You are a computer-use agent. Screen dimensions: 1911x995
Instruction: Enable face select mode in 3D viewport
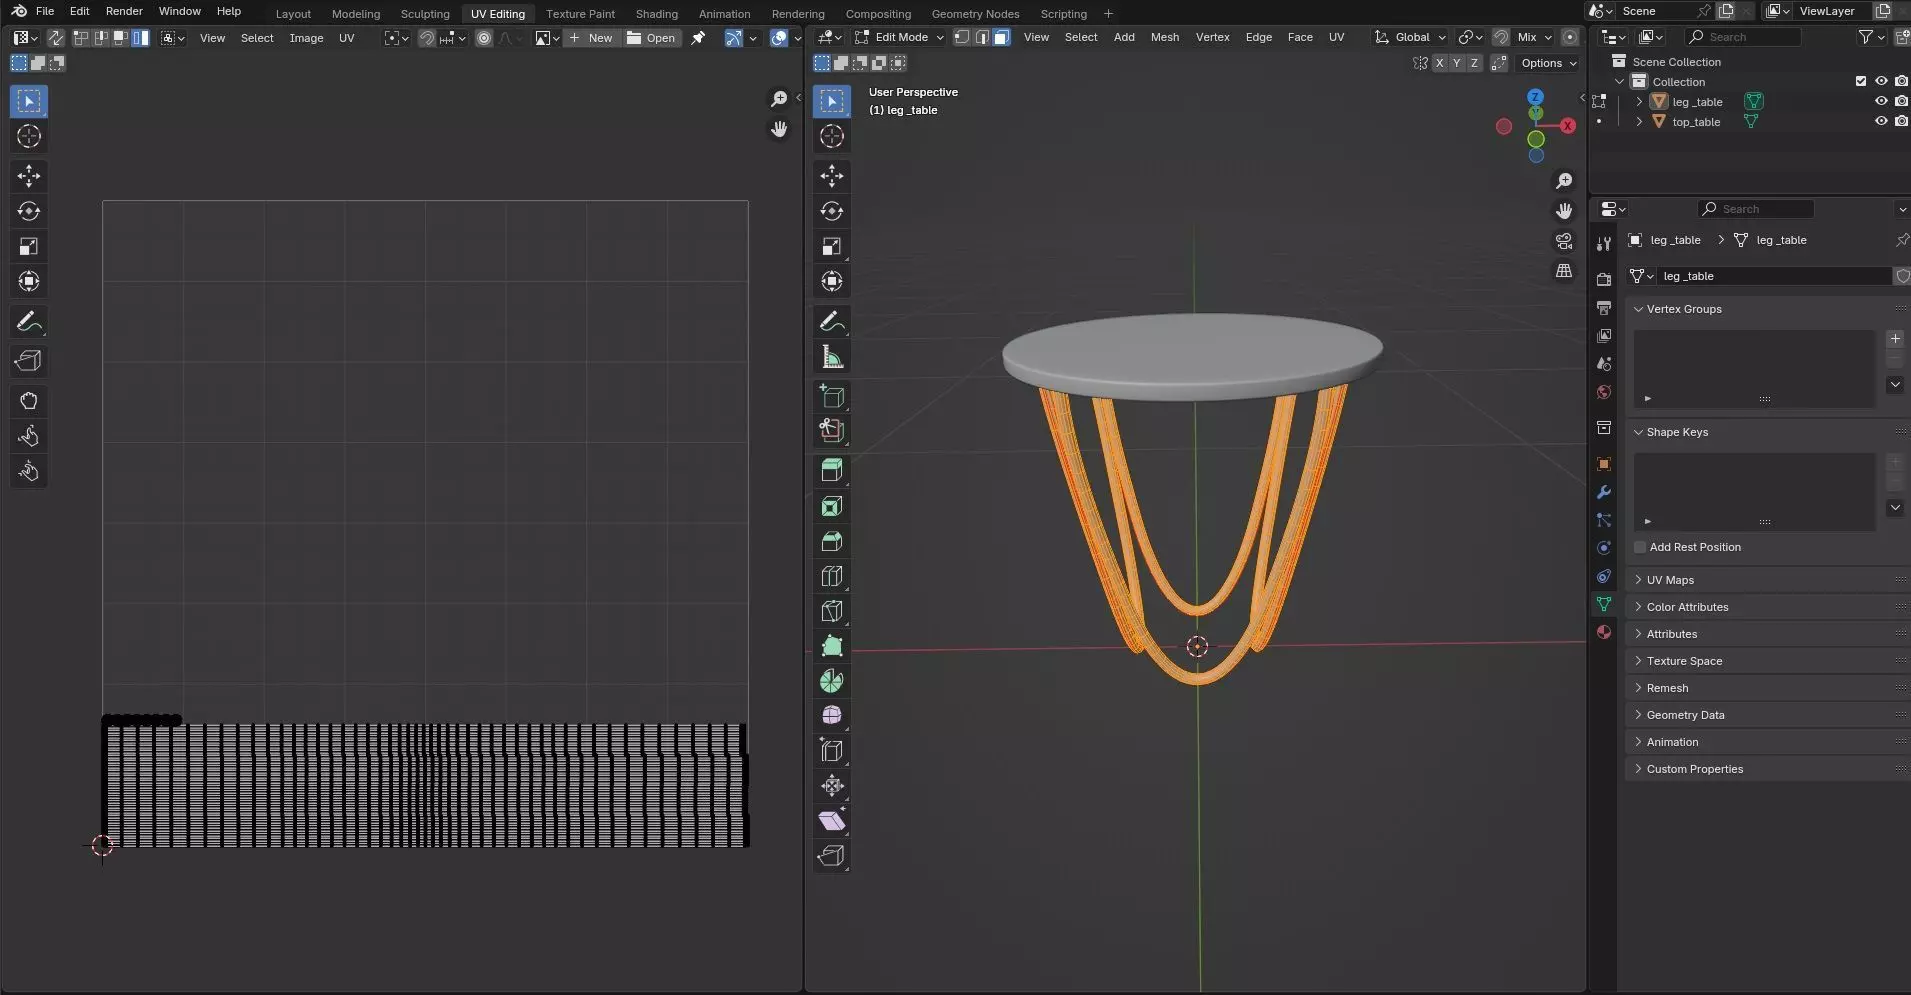pyautogui.click(x=1001, y=37)
